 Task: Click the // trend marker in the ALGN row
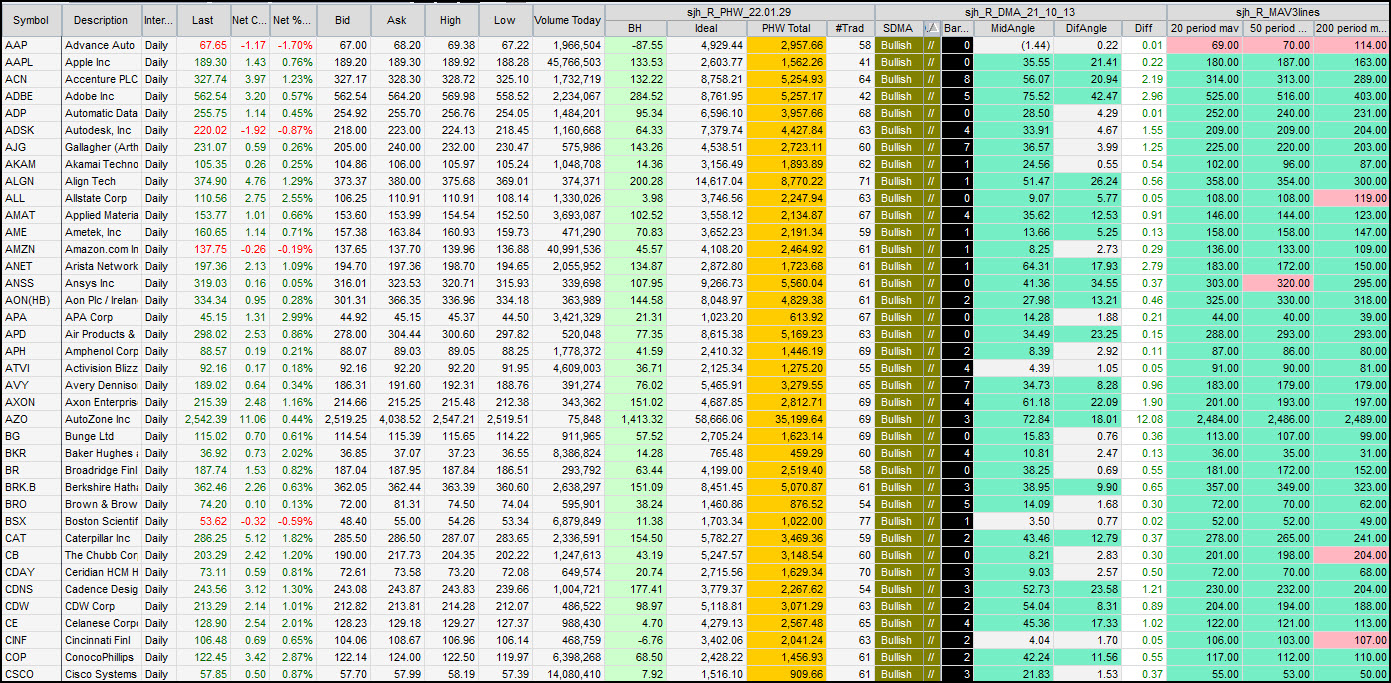click(931, 181)
